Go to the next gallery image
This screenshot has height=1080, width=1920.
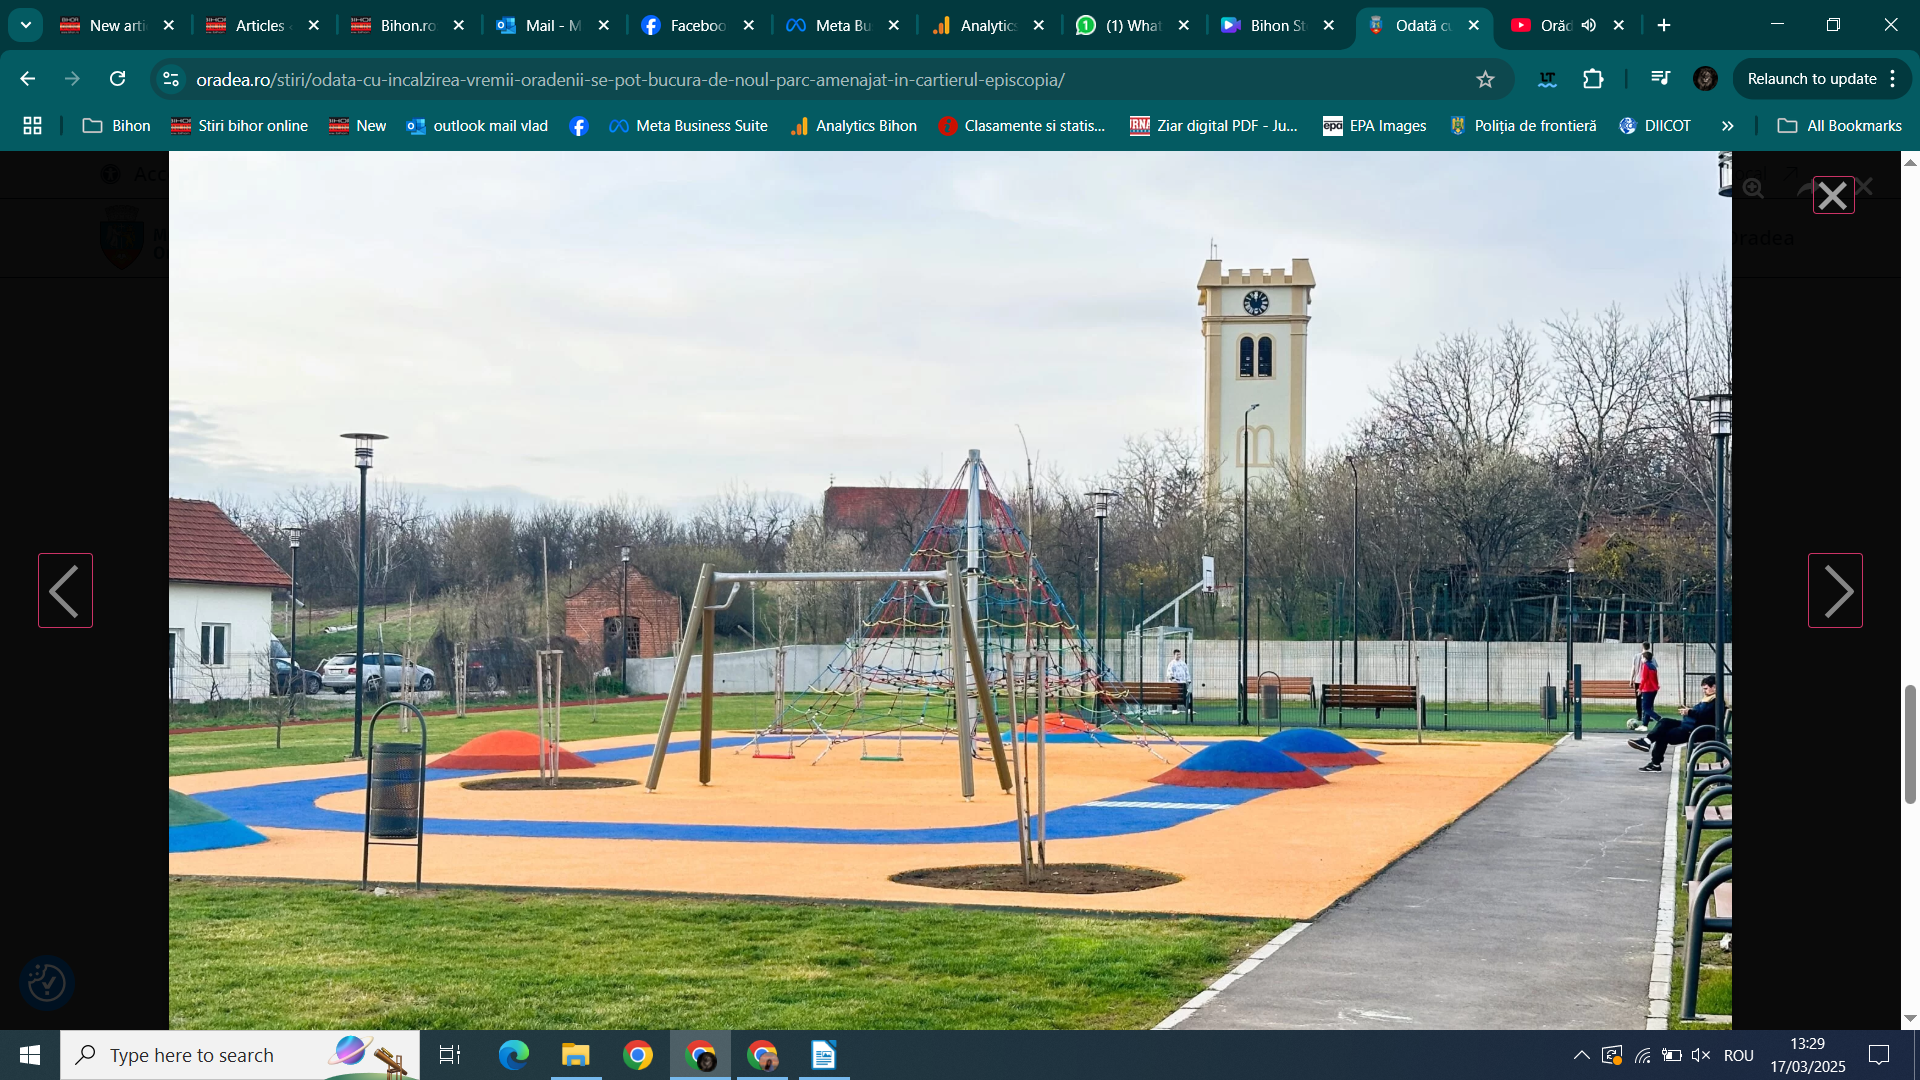click(1835, 591)
